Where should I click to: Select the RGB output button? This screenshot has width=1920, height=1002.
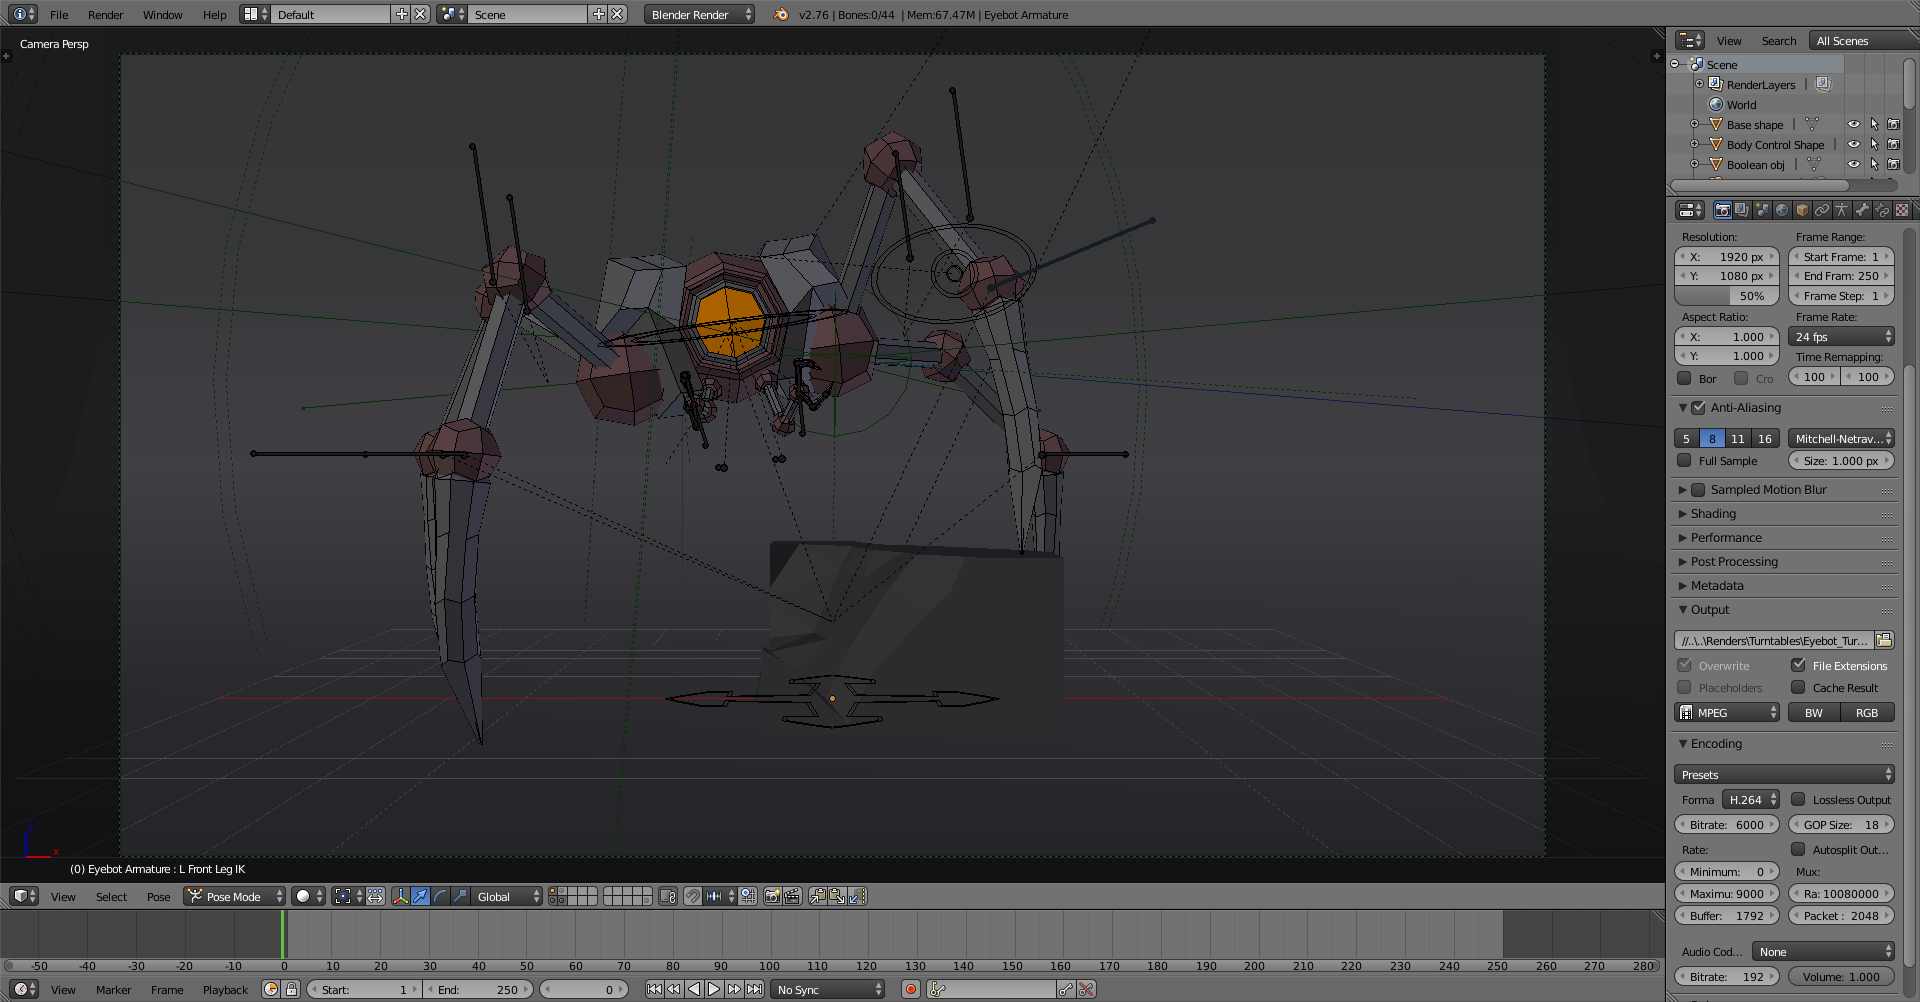1868,712
